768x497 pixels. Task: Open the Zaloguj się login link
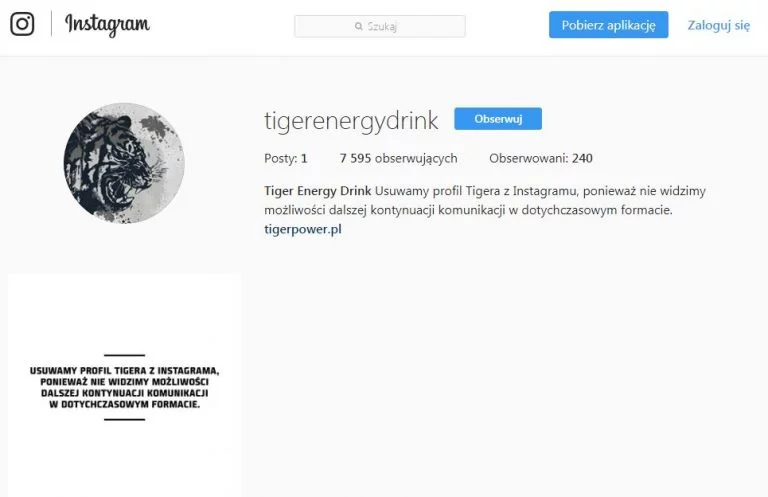tap(719, 25)
